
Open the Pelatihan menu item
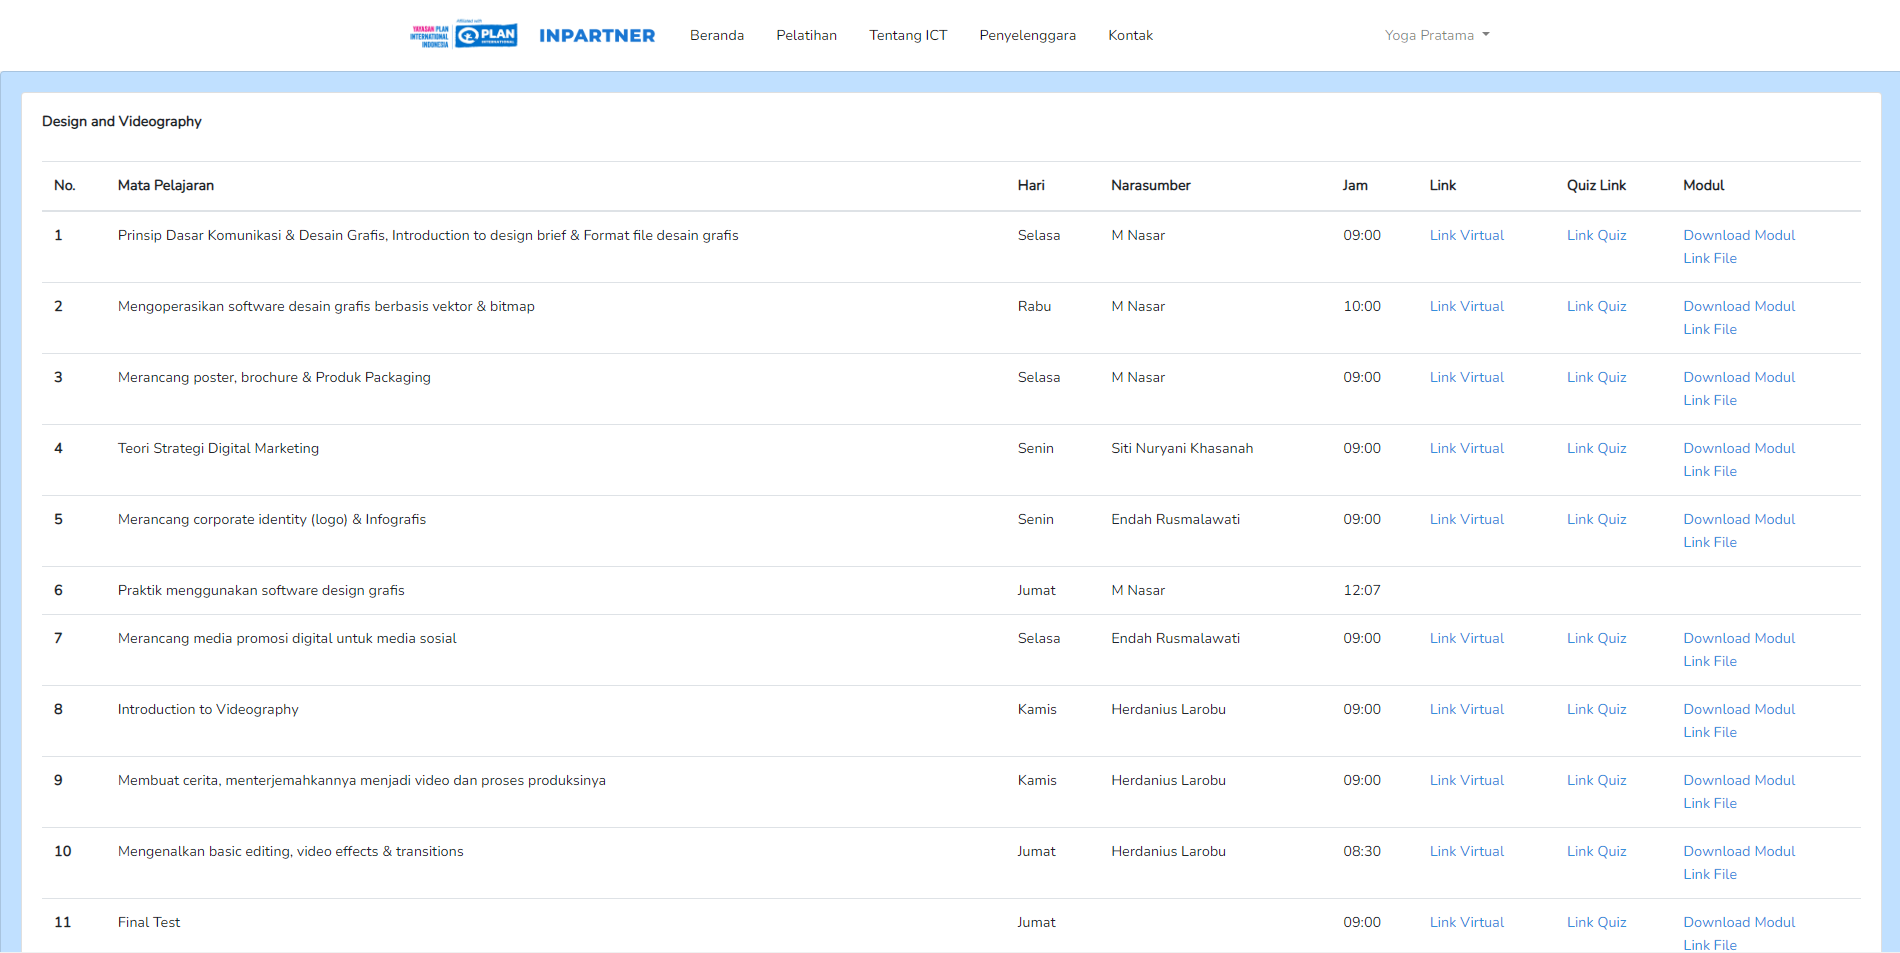tap(806, 35)
